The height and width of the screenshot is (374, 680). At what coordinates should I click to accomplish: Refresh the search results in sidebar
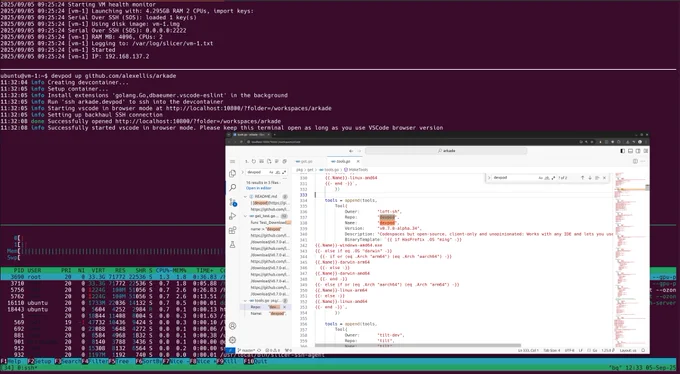tap(254, 161)
